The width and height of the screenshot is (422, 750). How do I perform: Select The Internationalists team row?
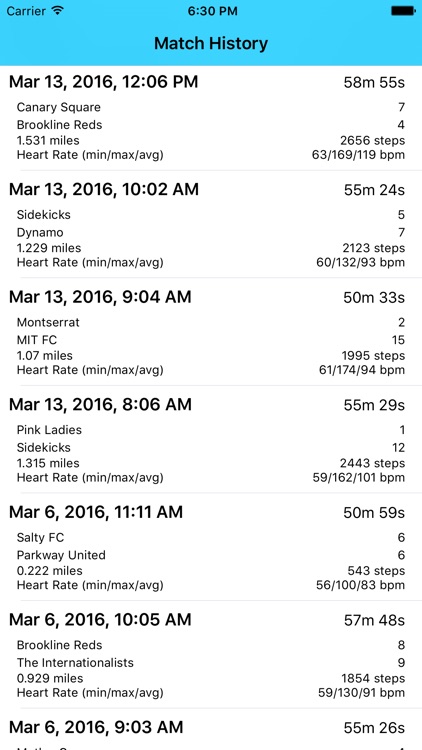coord(211,662)
